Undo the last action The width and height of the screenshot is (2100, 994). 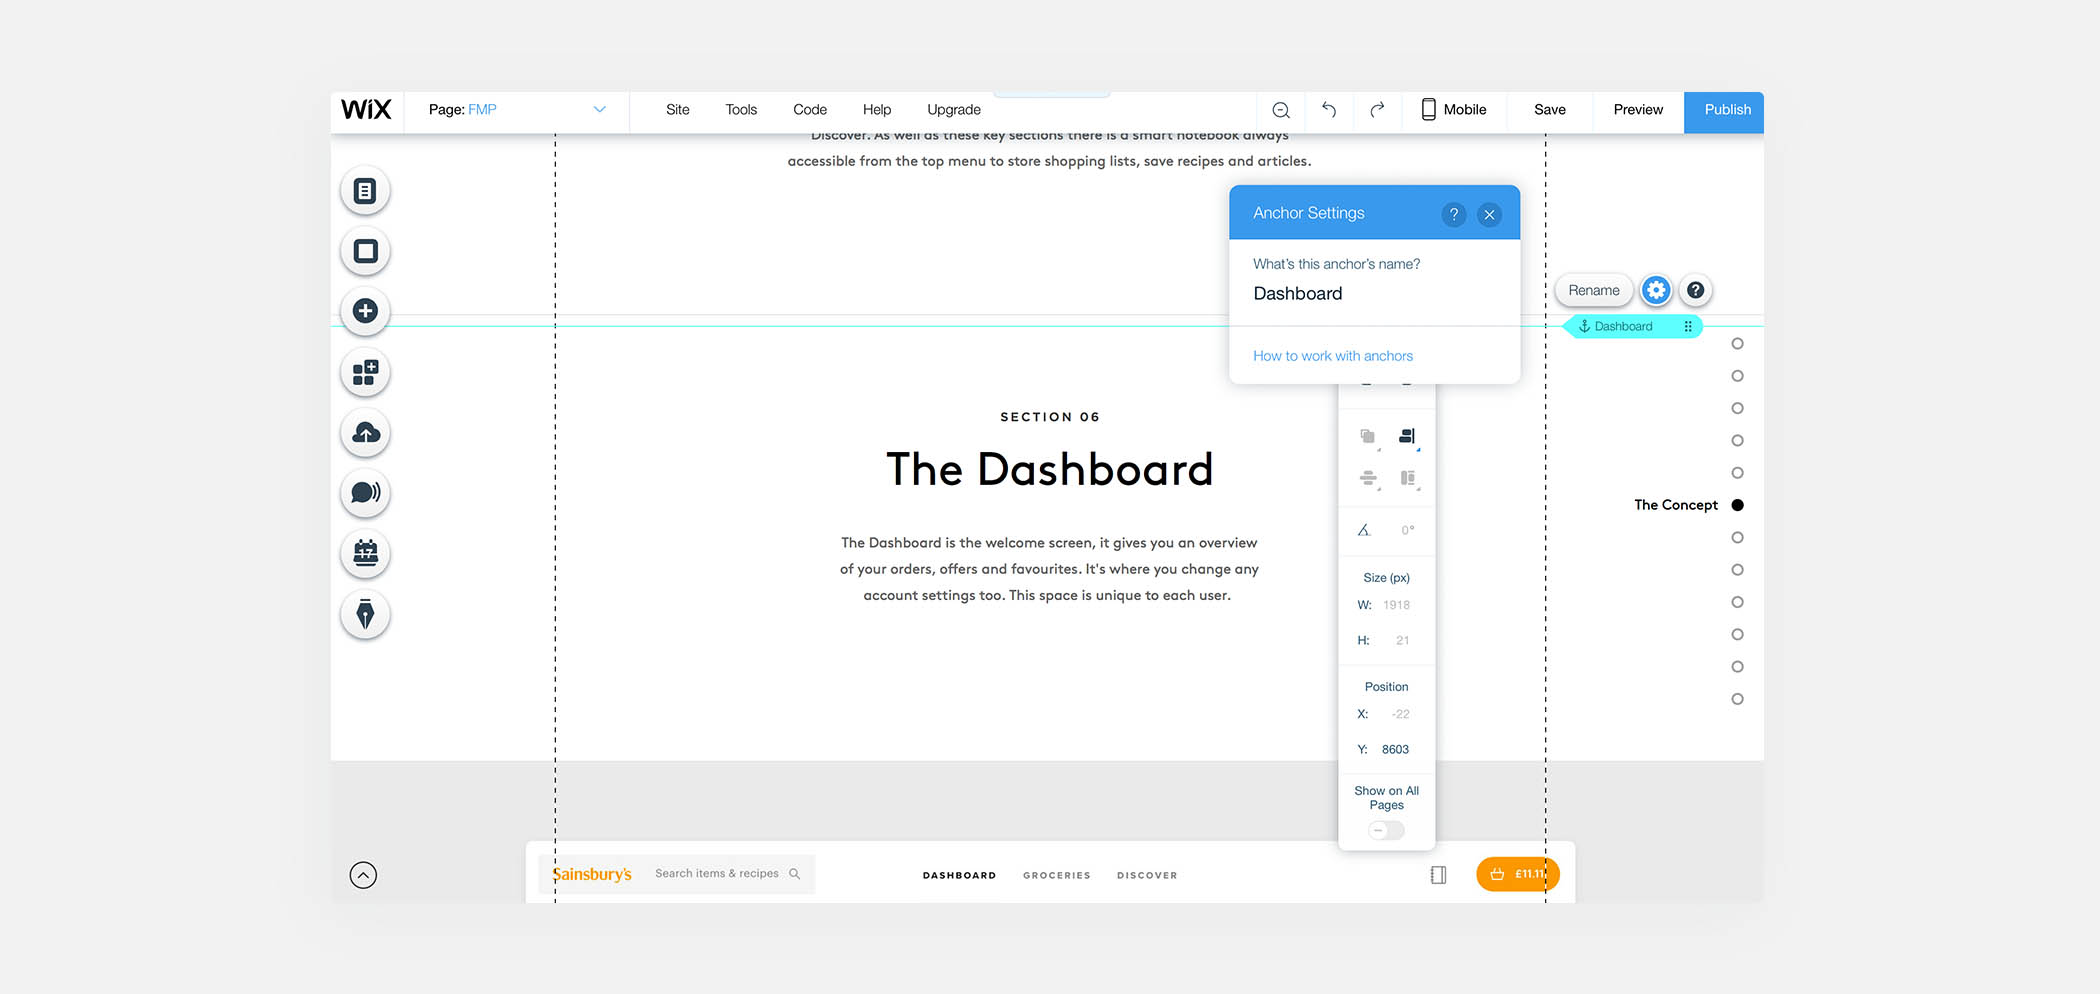[1329, 110]
